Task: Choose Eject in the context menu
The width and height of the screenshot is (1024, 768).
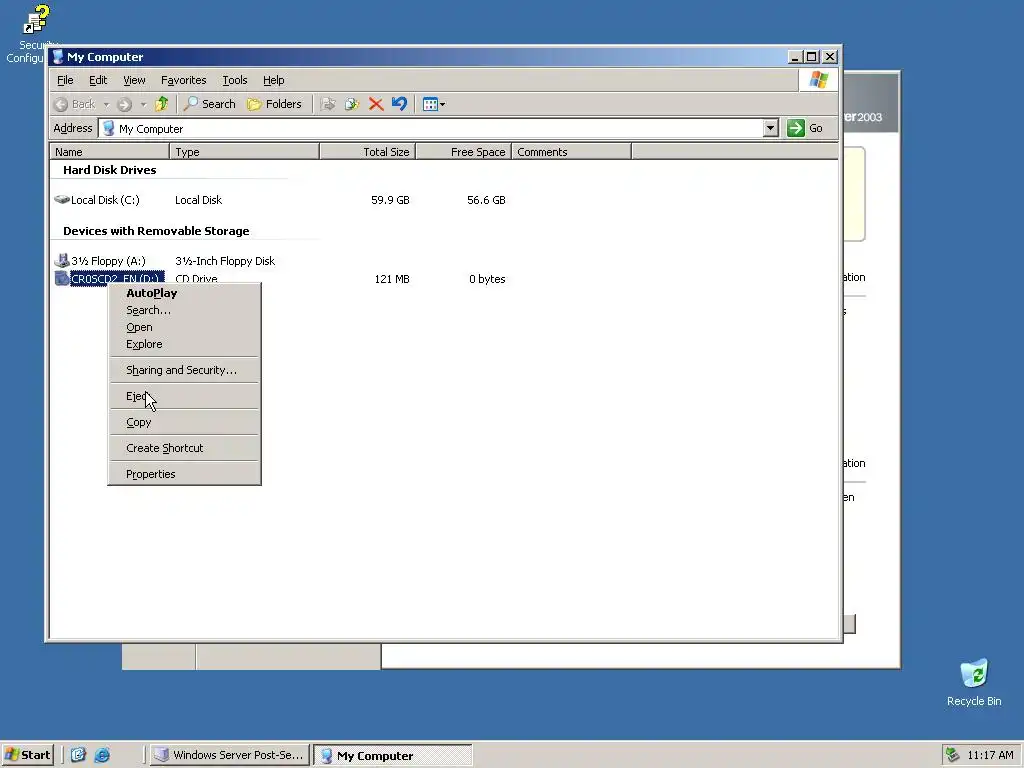Action: click(184, 396)
